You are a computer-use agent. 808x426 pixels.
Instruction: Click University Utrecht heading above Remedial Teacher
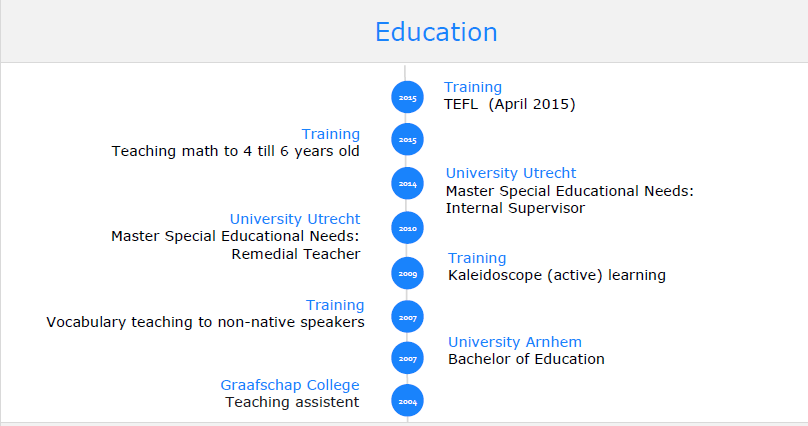(x=295, y=219)
